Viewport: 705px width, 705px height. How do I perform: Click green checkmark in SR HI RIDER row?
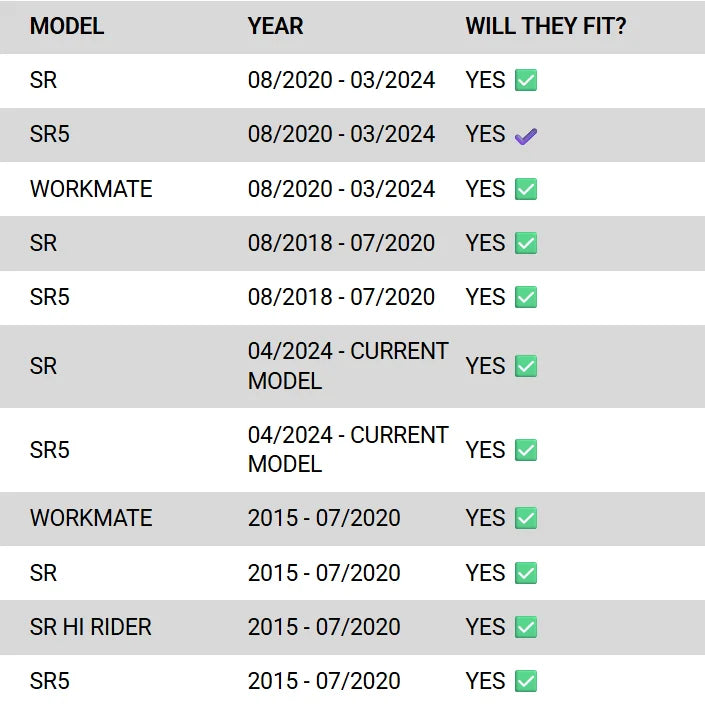[526, 627]
